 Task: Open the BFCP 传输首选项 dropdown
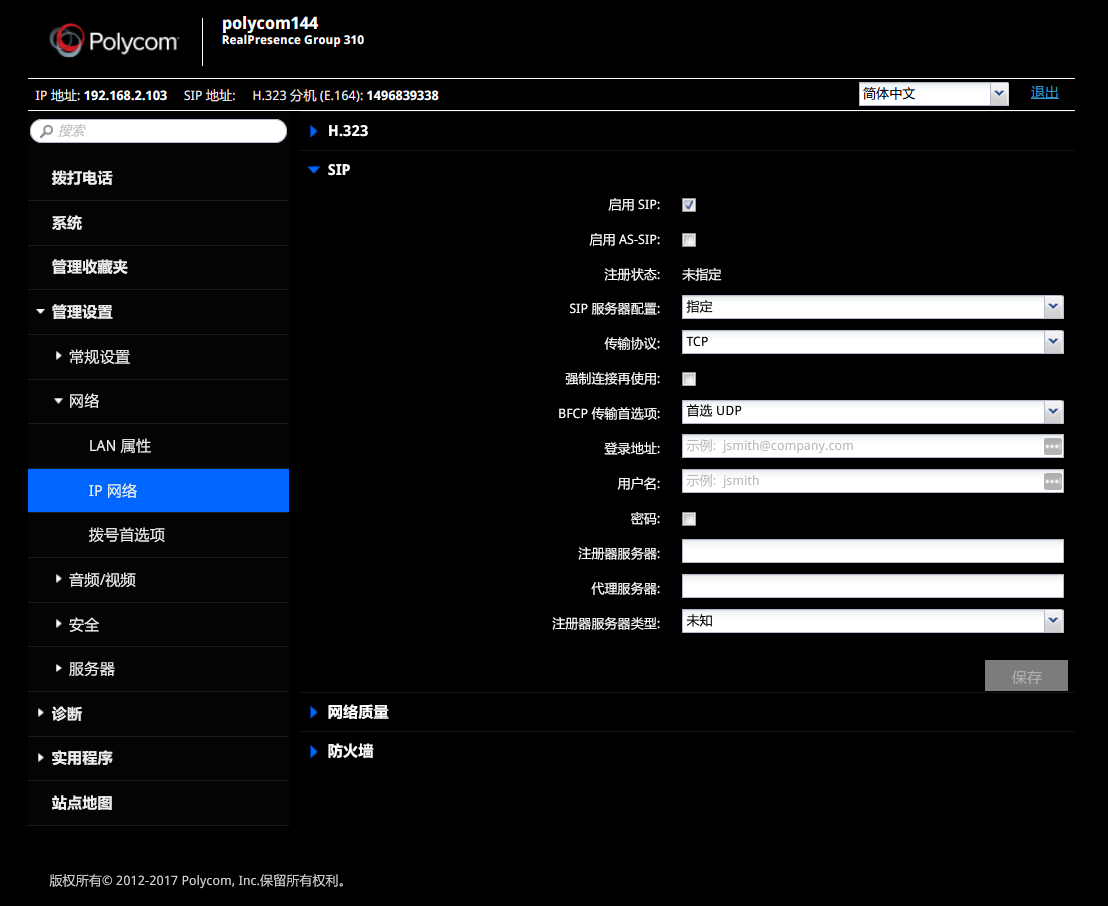coord(872,411)
